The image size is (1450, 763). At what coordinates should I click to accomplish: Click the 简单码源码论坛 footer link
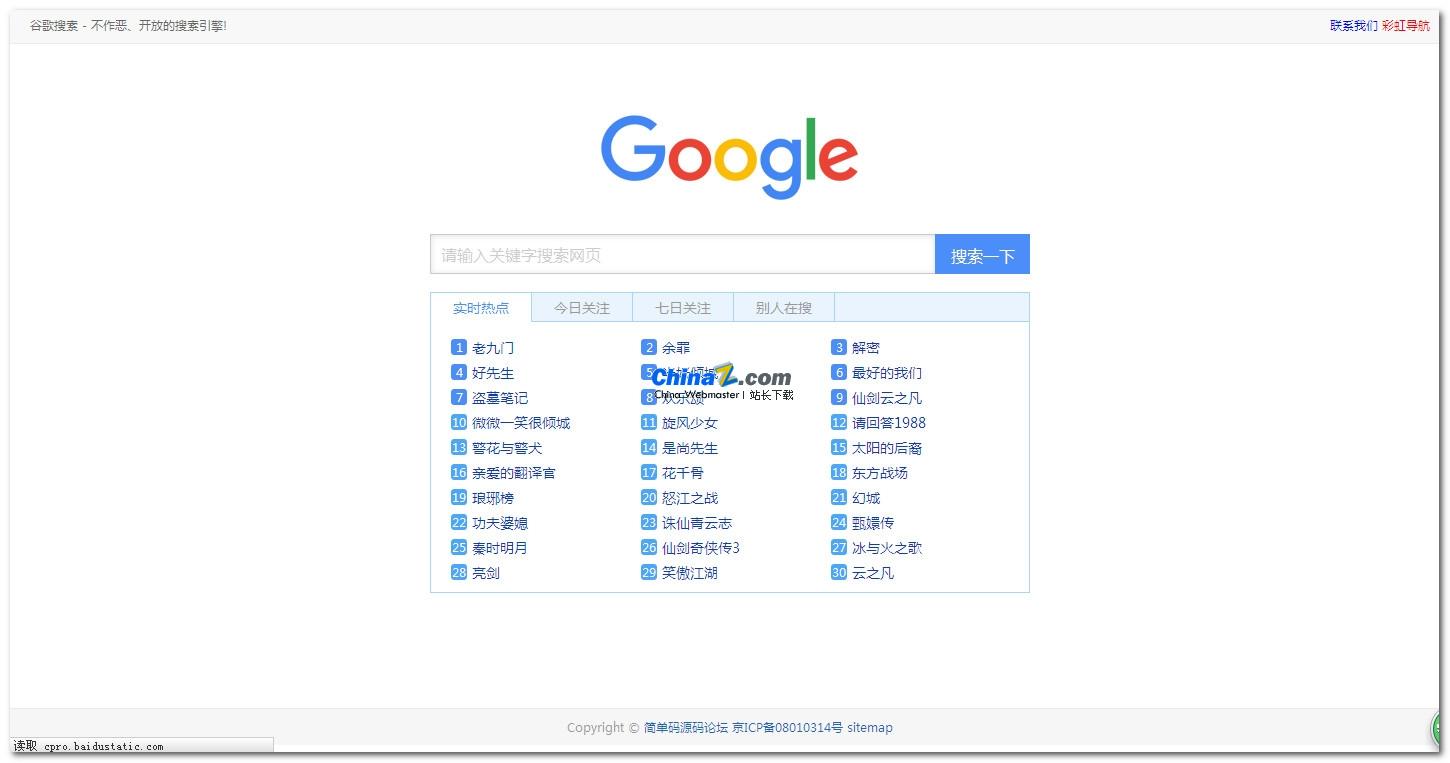(686, 728)
